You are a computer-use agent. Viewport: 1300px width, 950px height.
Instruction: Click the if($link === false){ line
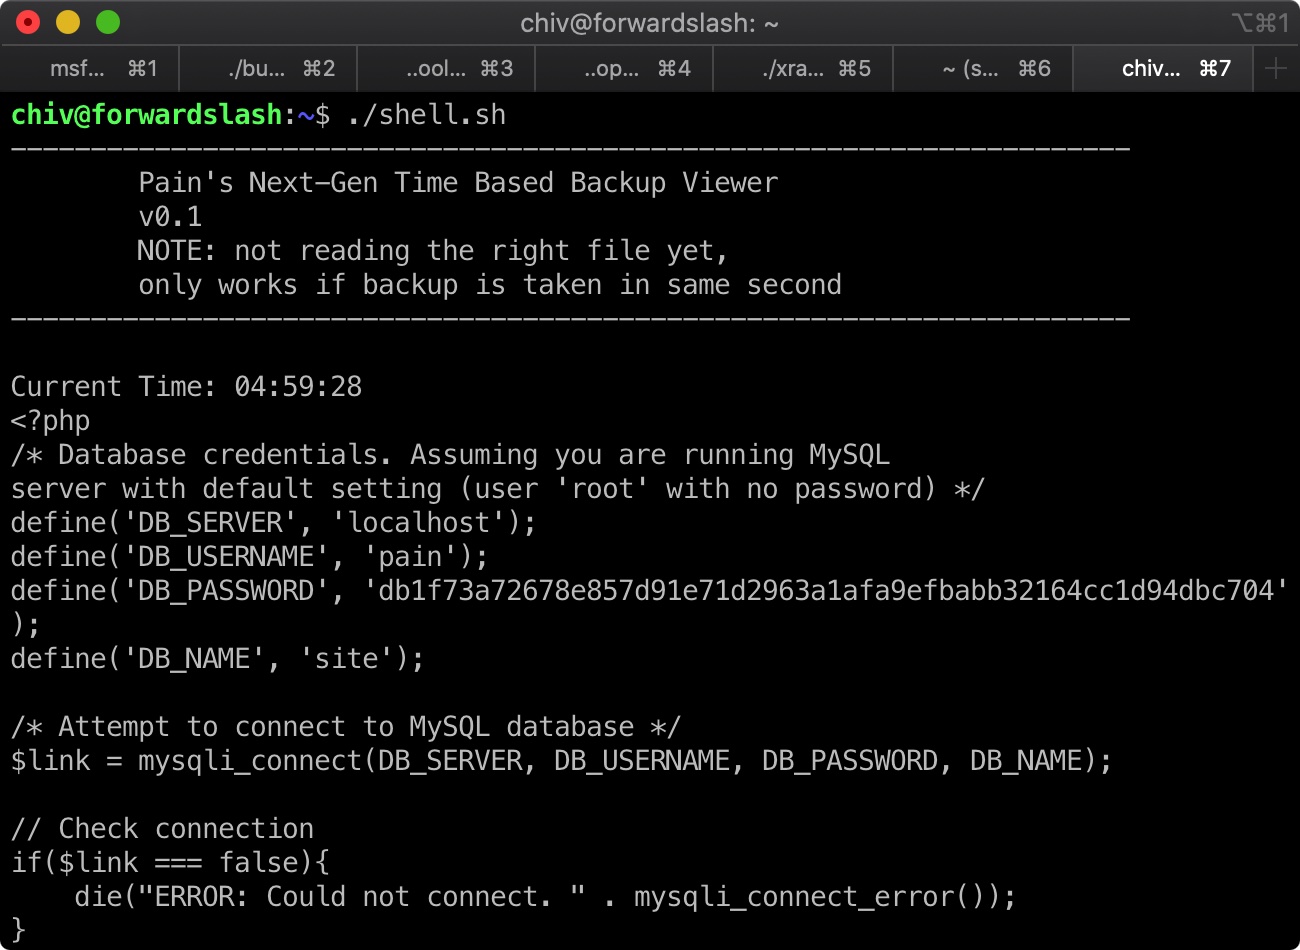coord(170,862)
